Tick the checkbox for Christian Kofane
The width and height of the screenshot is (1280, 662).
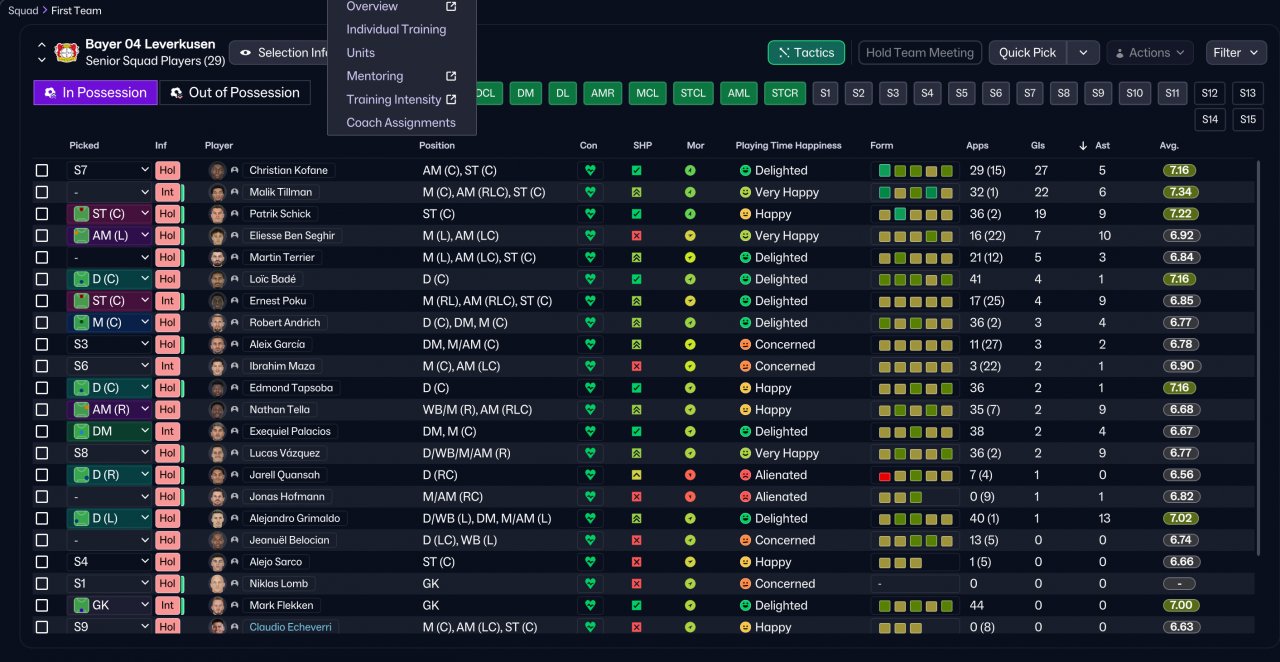click(42, 170)
